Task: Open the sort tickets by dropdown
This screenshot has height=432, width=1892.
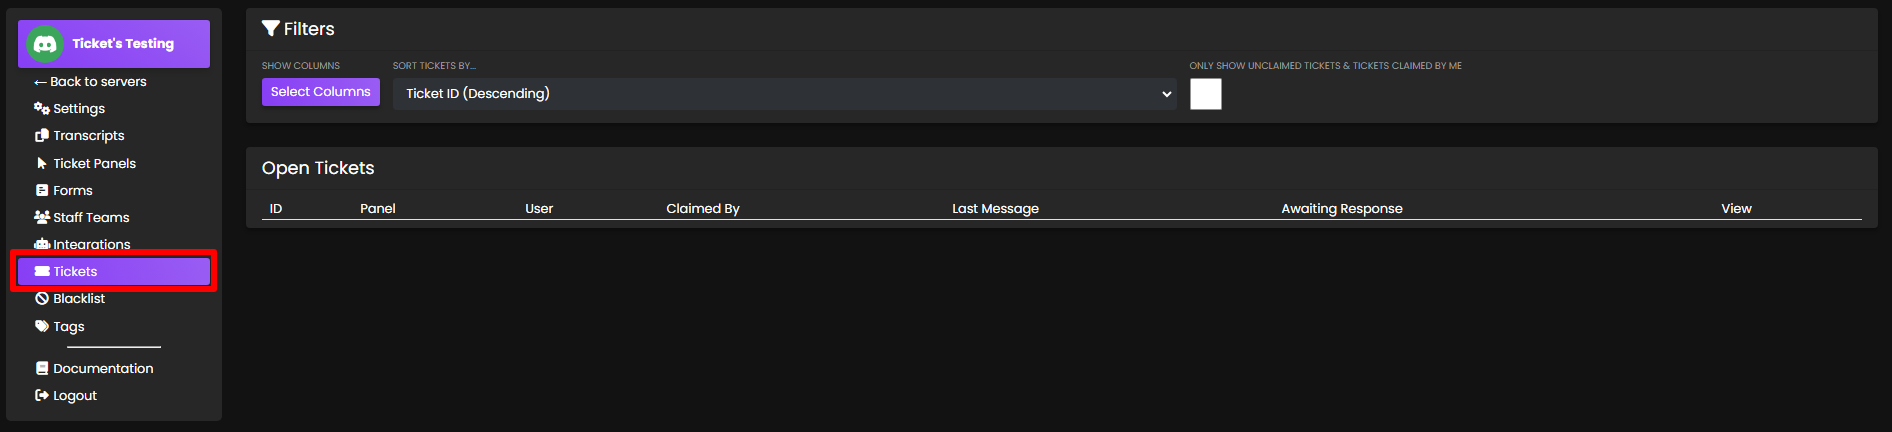Action: pyautogui.click(x=783, y=94)
